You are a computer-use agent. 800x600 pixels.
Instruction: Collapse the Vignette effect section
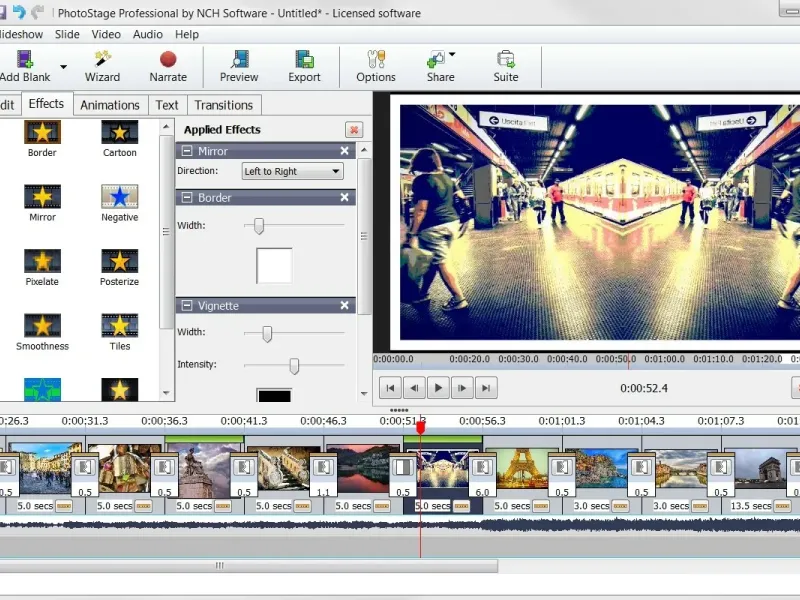186,306
